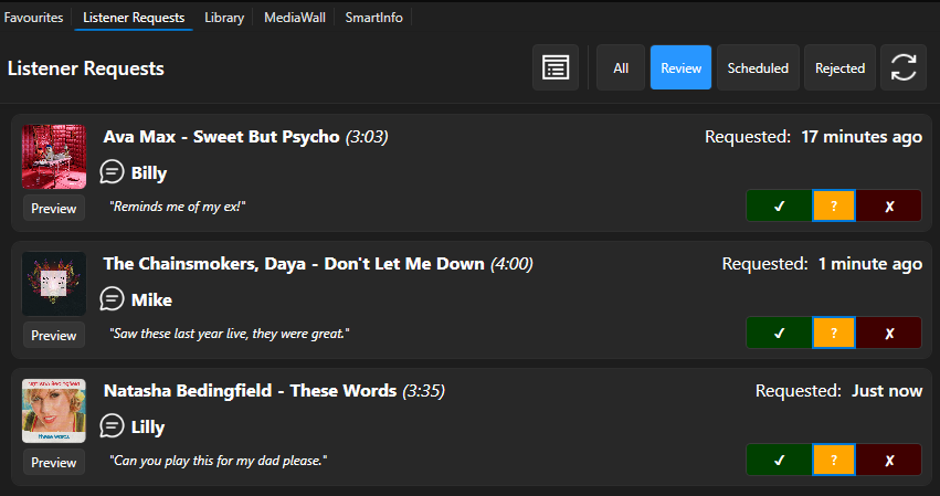Approve the Chainsmokers Don't Let Me Down request

coord(779,333)
